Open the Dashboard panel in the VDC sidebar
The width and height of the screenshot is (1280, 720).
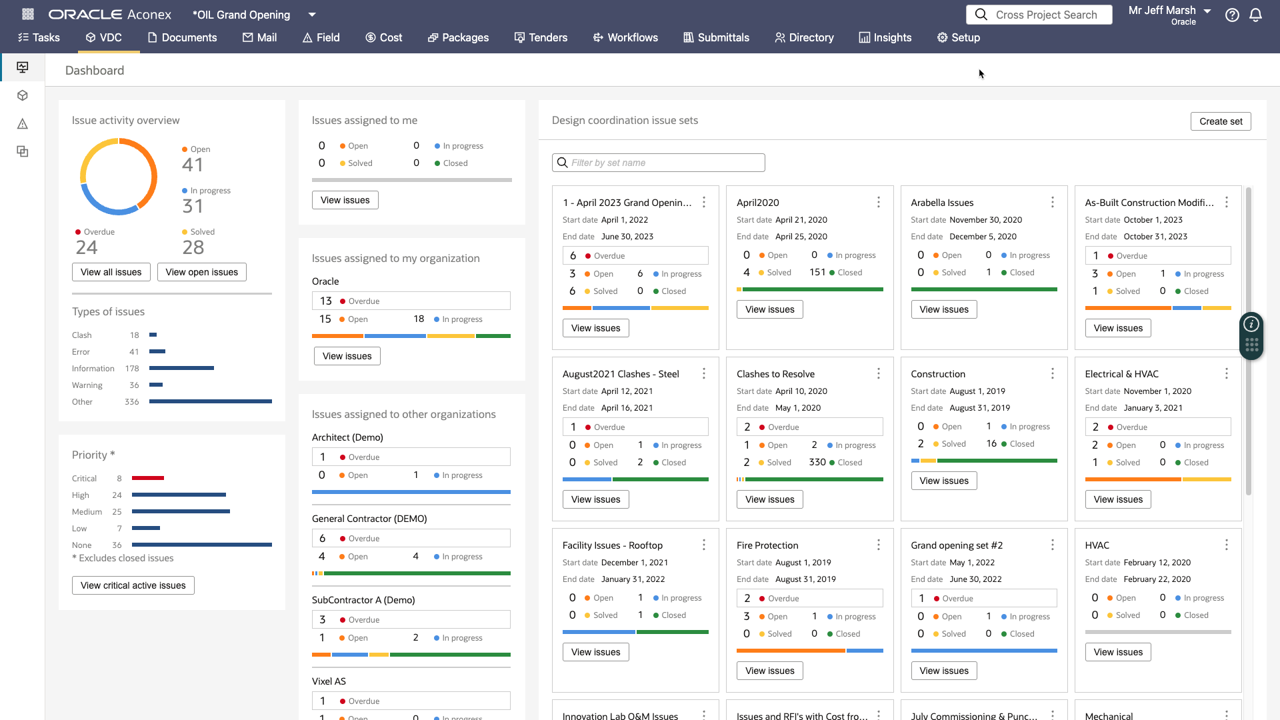pyautogui.click(x=21, y=67)
